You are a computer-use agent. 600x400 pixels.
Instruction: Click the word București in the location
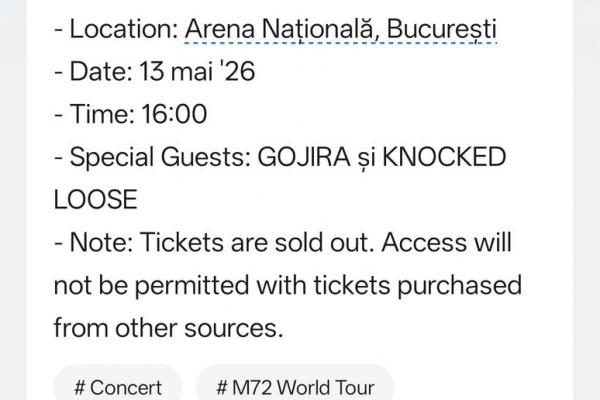(x=442, y=29)
